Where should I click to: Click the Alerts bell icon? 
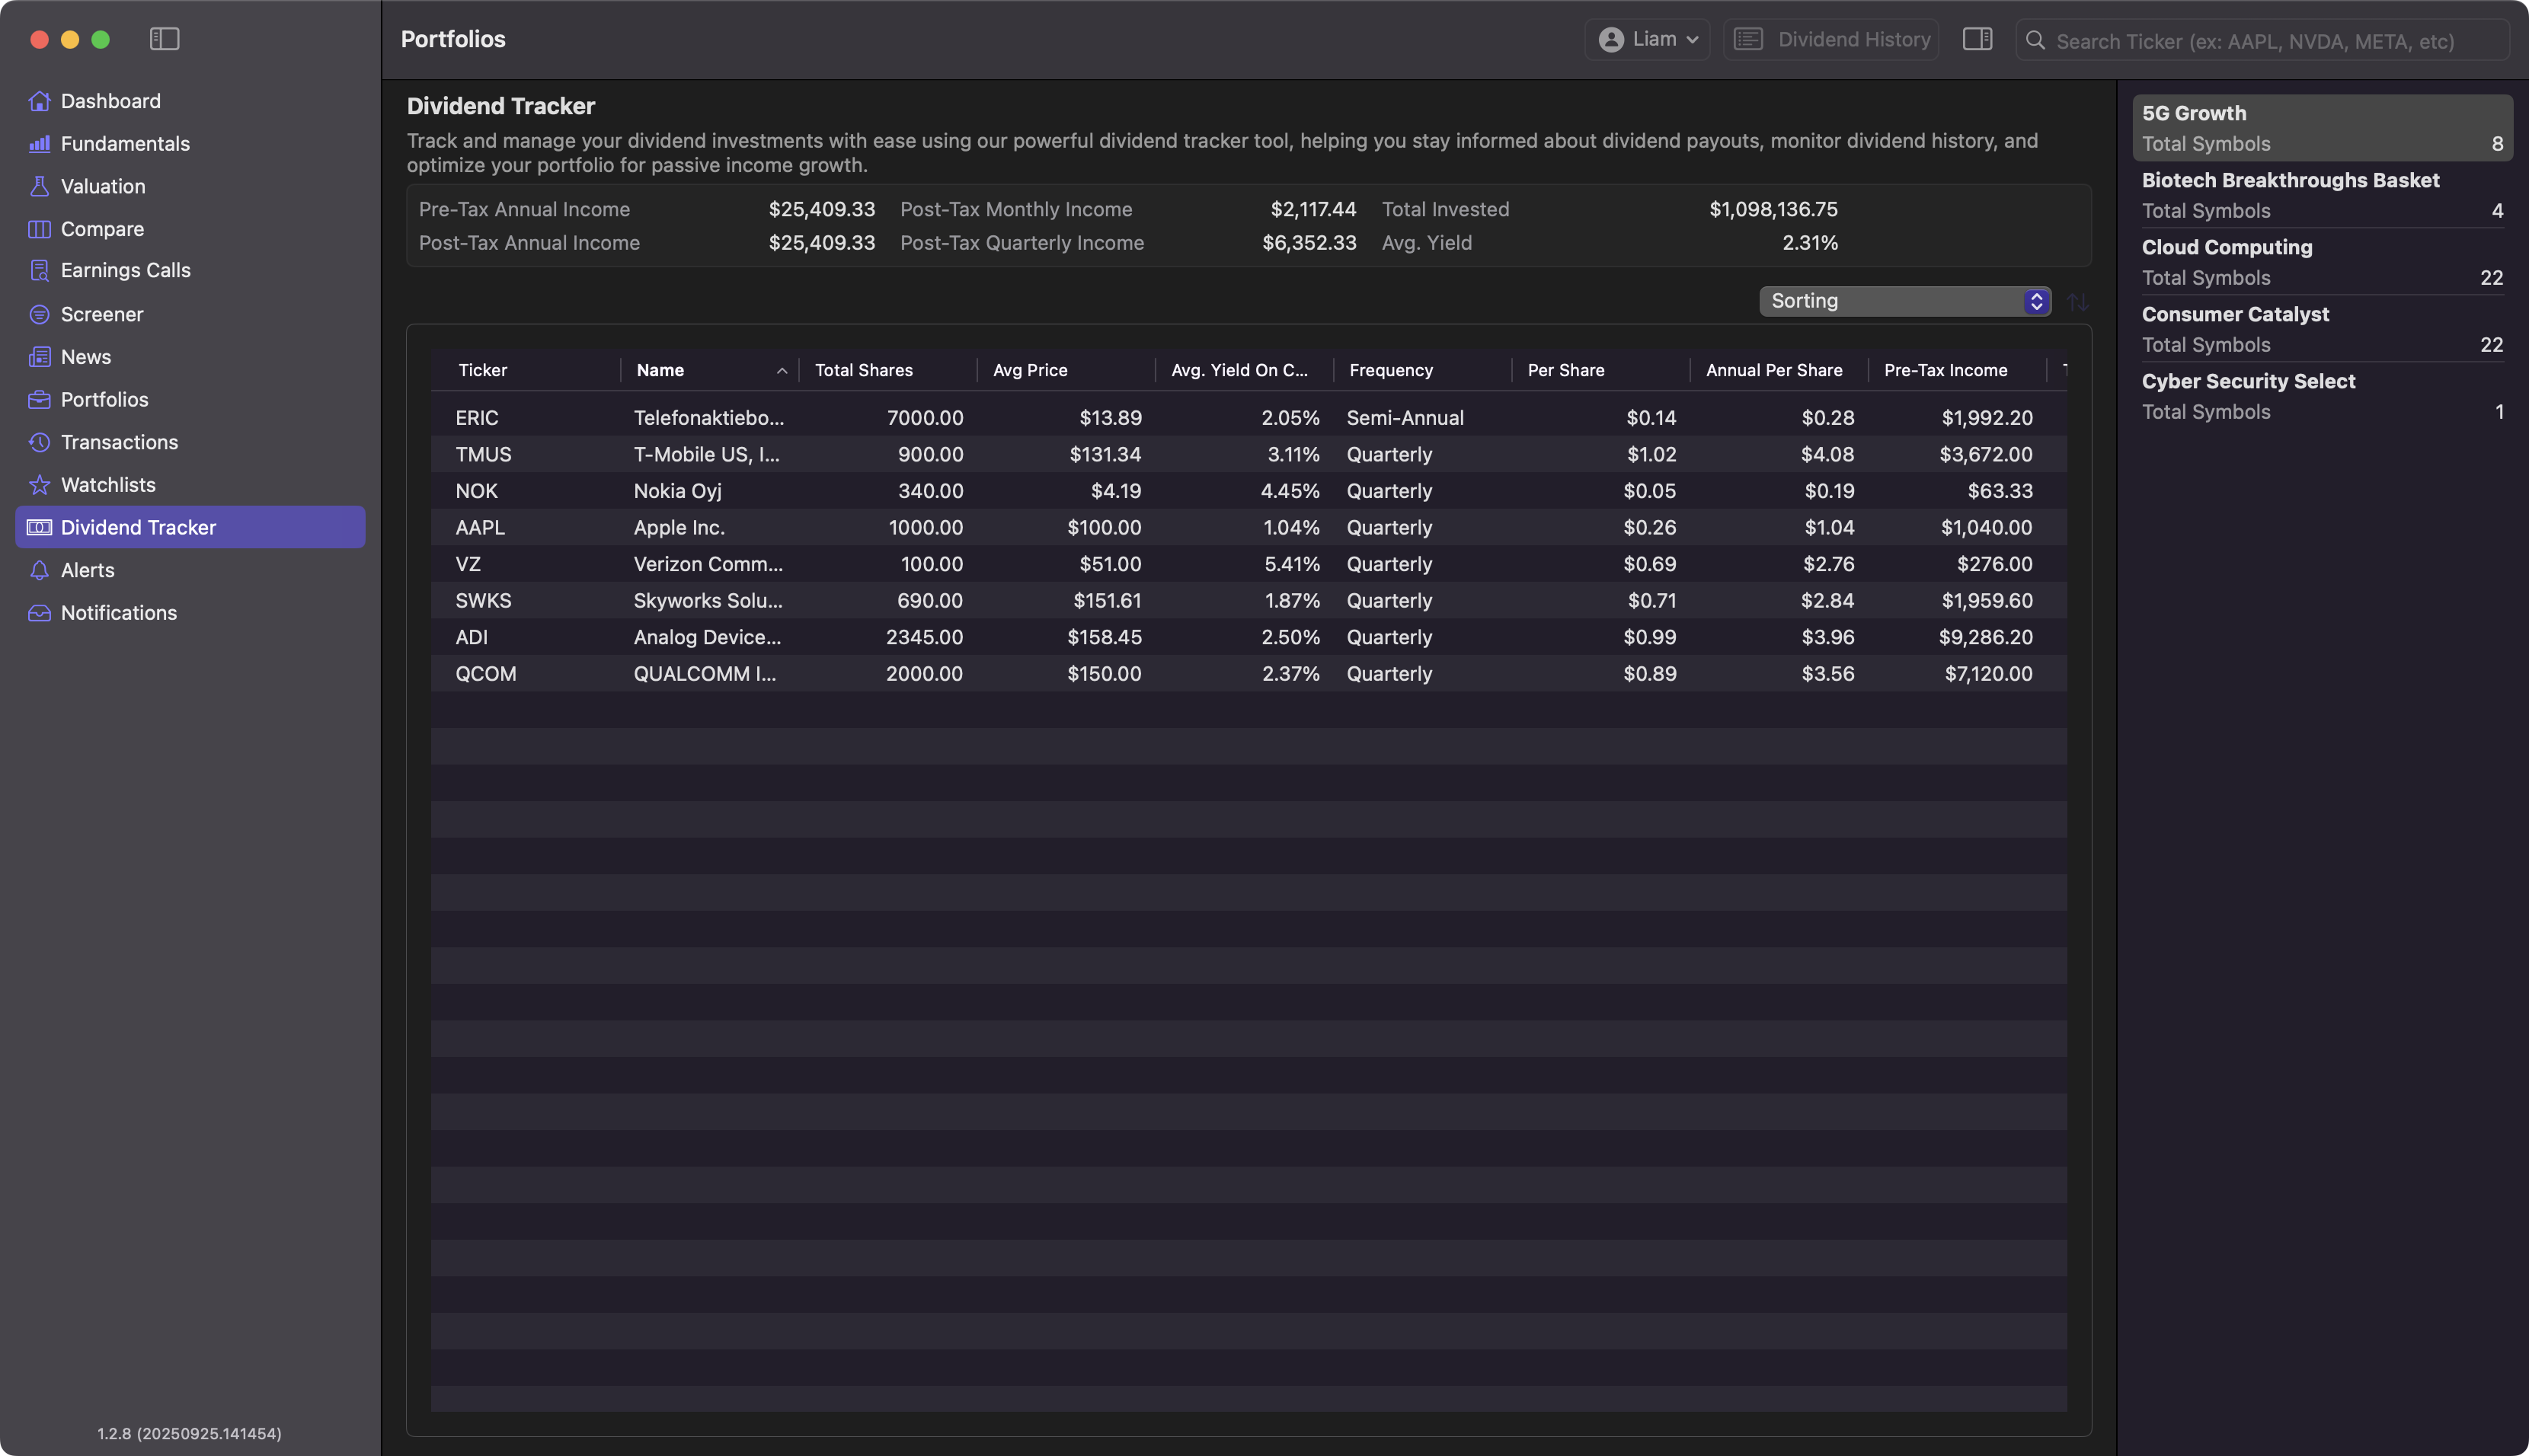pos(39,570)
